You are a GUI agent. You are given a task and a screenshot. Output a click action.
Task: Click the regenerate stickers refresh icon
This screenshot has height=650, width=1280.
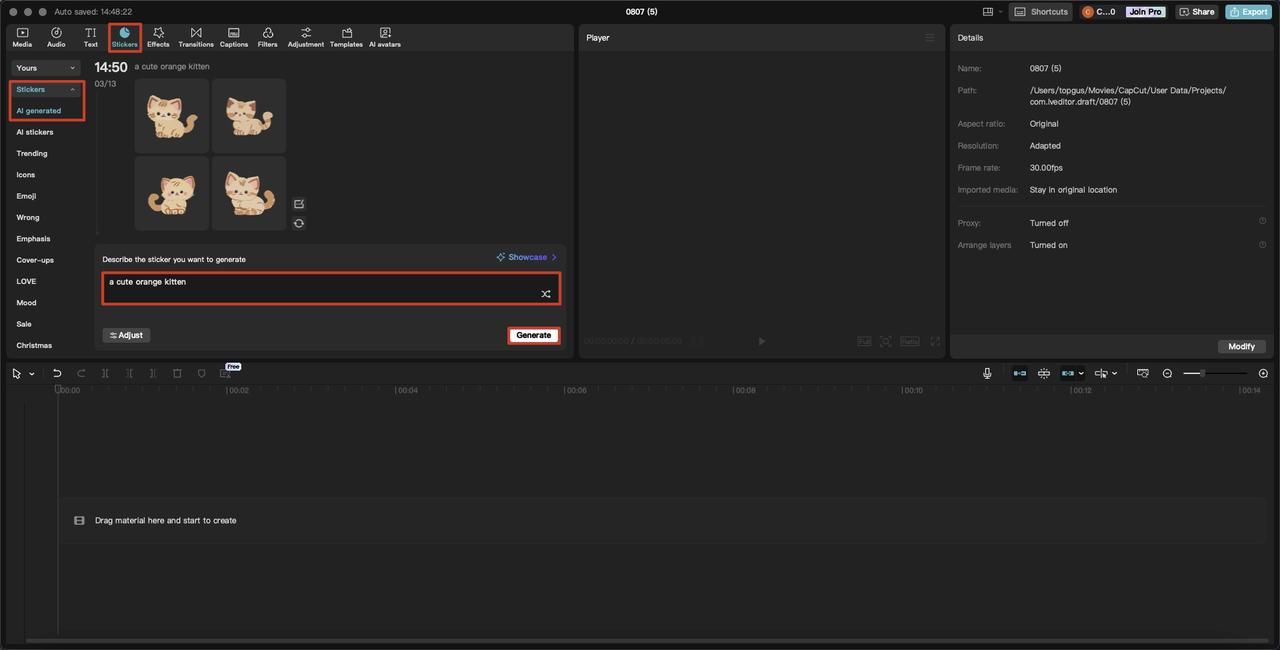(x=299, y=223)
